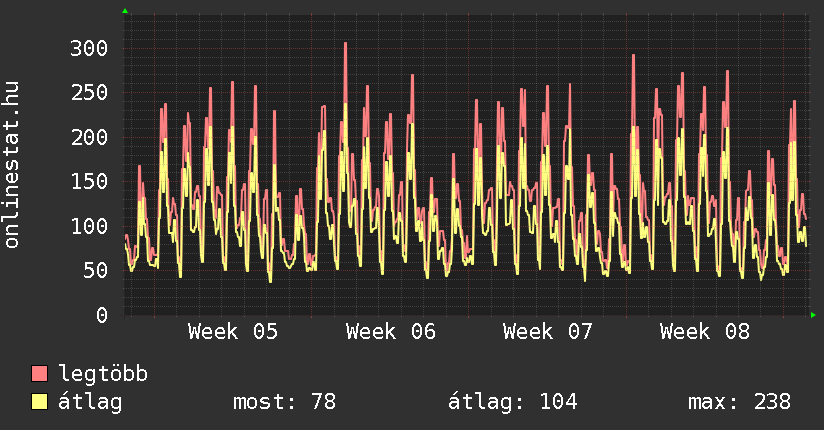Click the green arrow atop the y-axis
Screen dimensions: 824x430
pos(125,11)
